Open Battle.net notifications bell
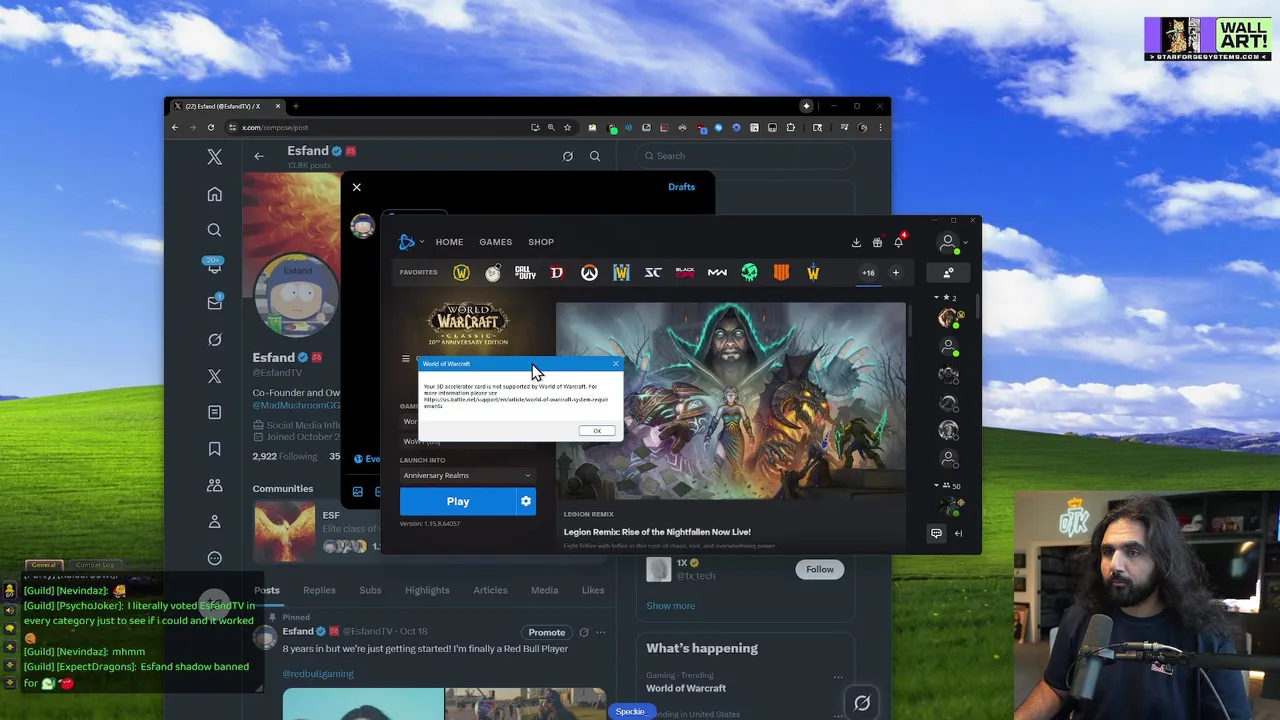This screenshot has height=720, width=1280. coord(899,241)
